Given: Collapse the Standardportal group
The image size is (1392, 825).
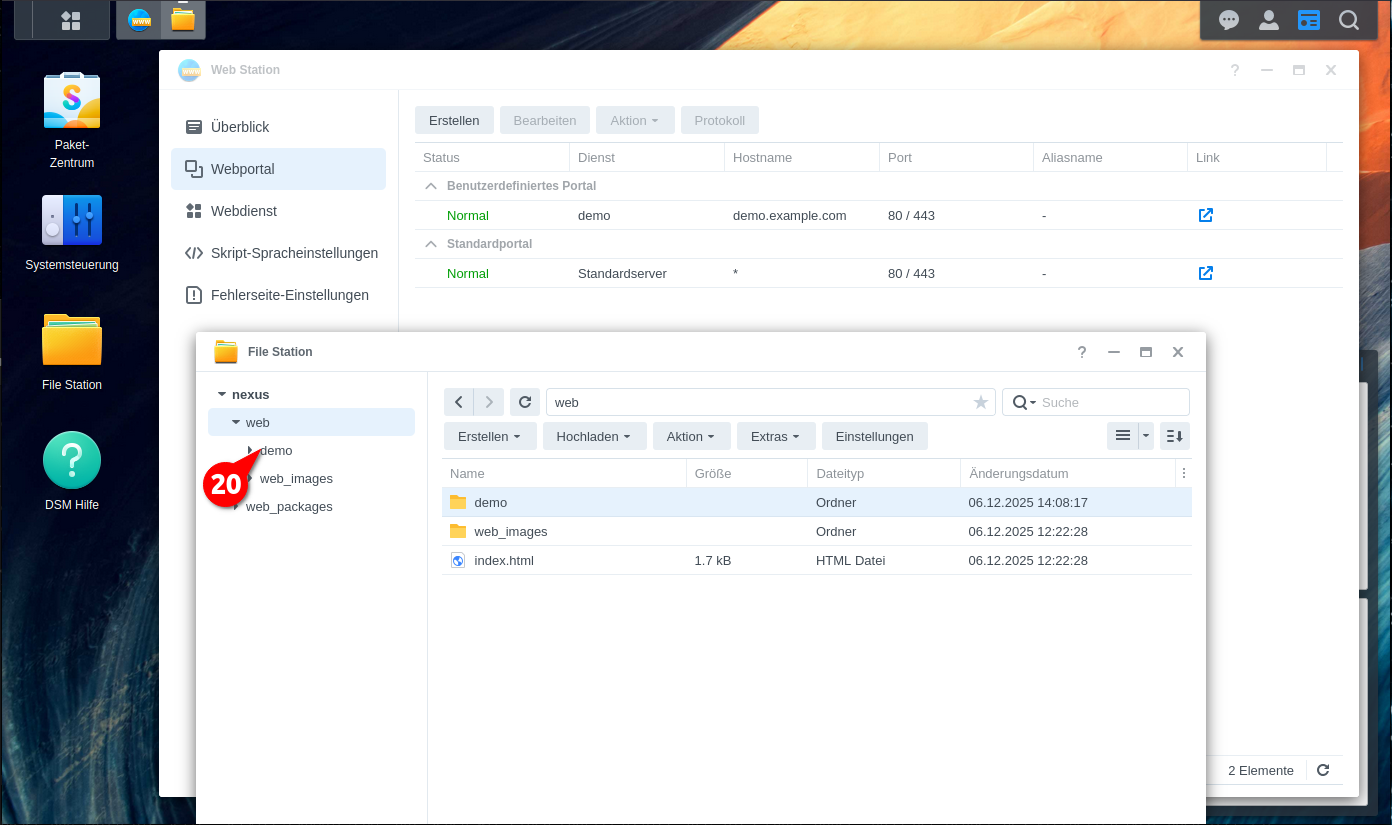Looking at the screenshot, I should point(431,244).
